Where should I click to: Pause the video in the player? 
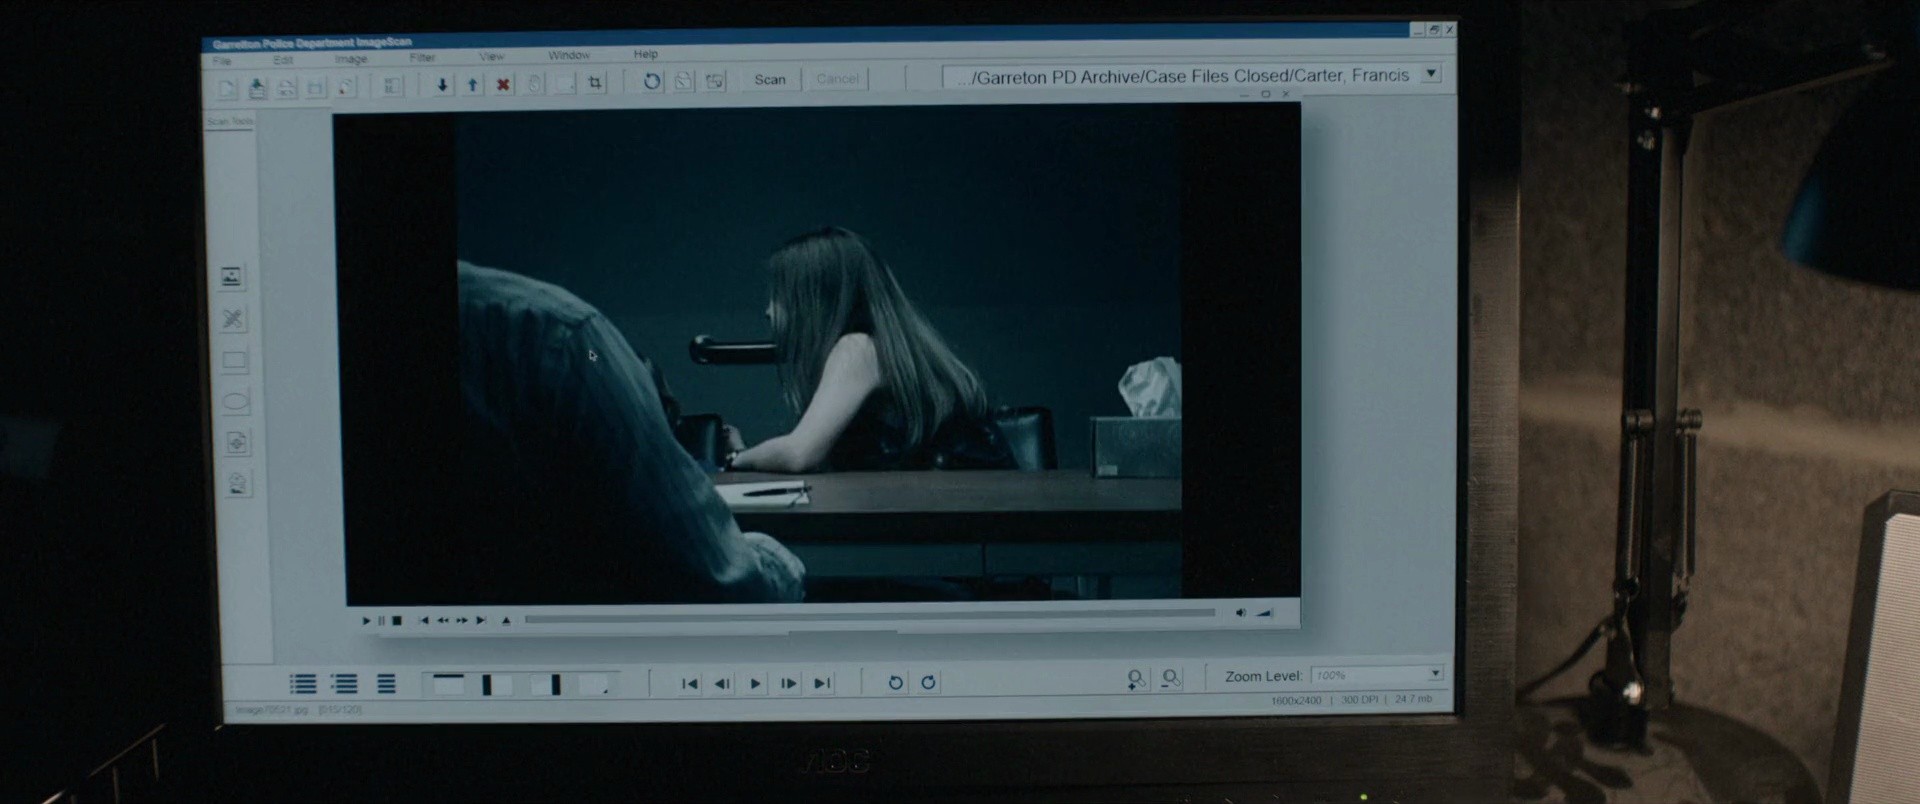[381, 621]
